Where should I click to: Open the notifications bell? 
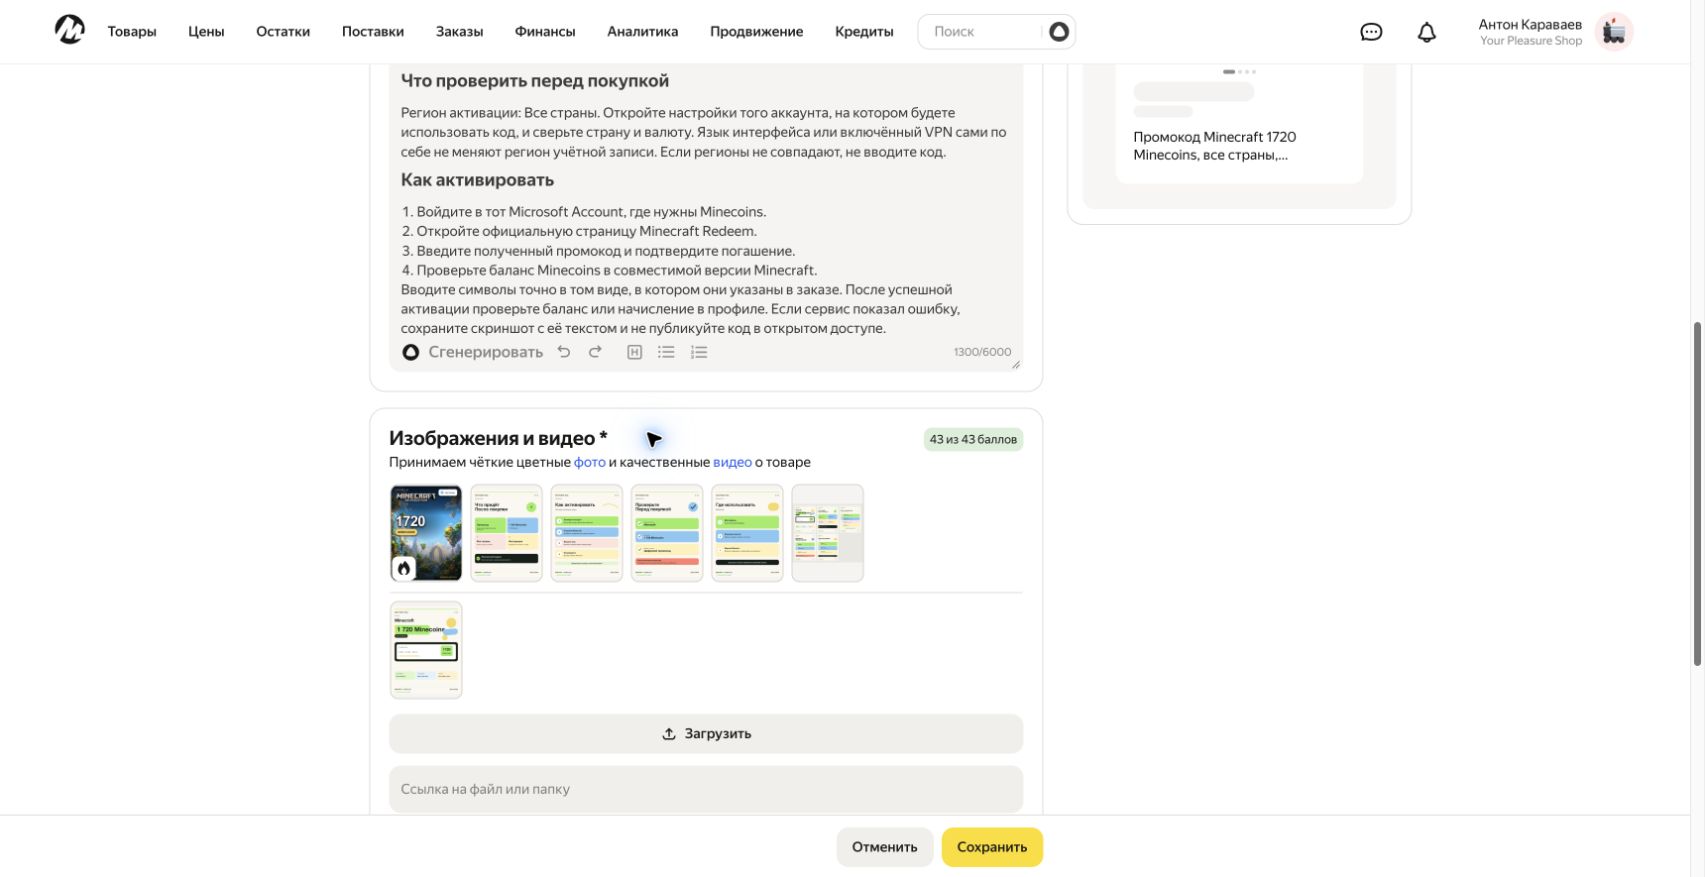coord(1427,32)
